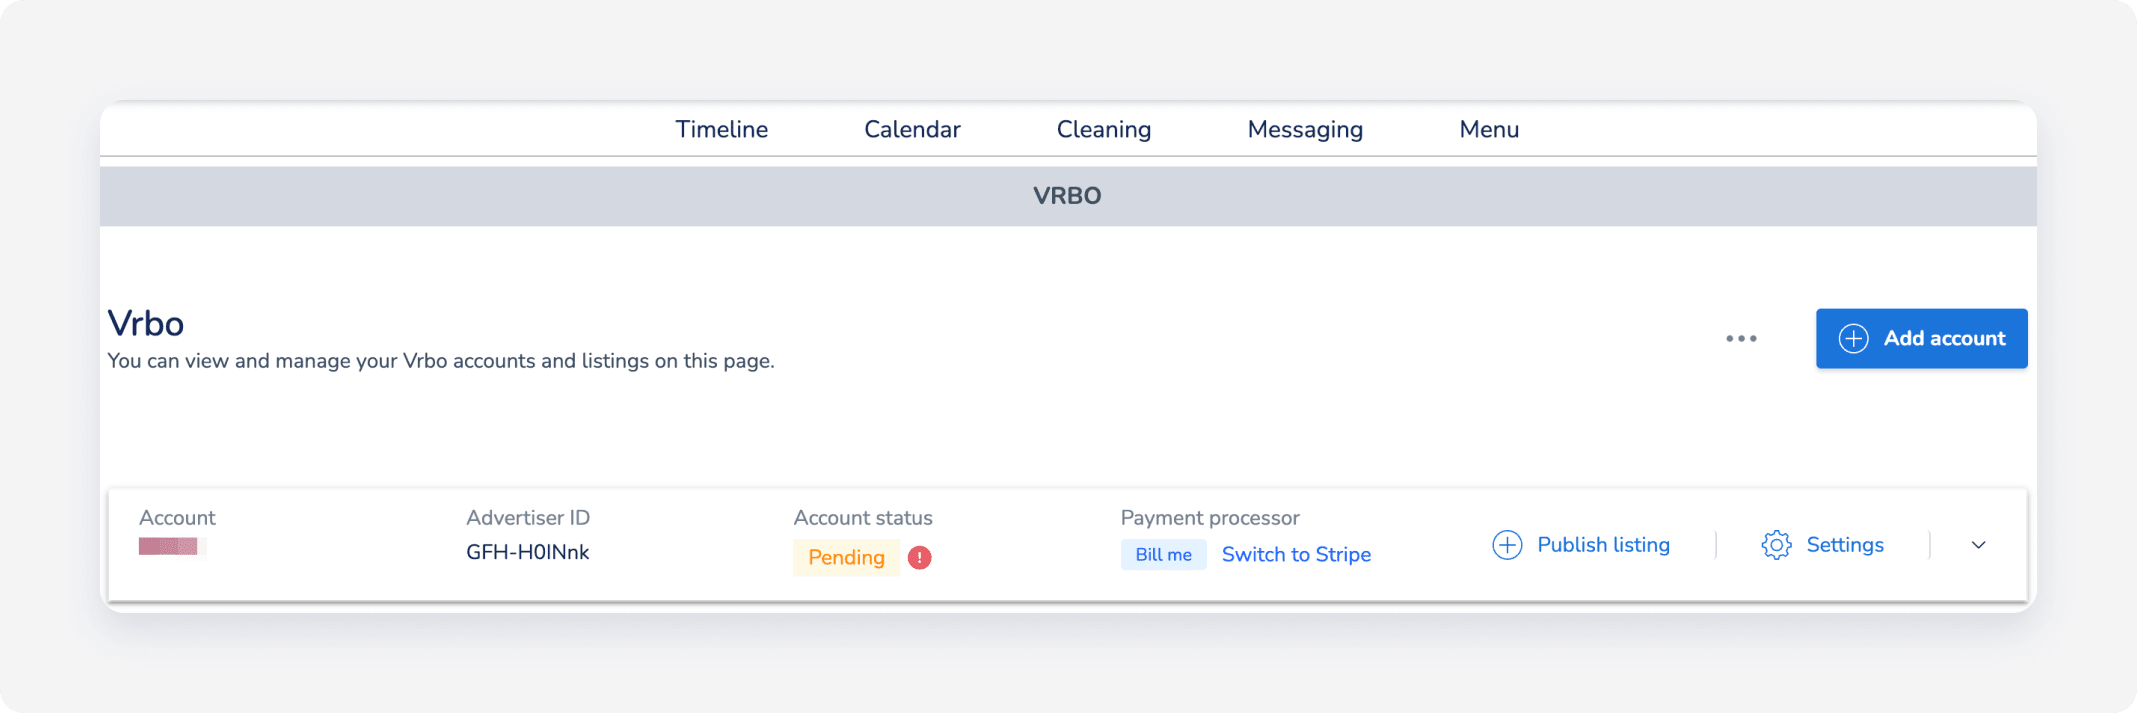Image resolution: width=2137 pixels, height=713 pixels.
Task: Open the Menu item
Action: coord(1489,129)
